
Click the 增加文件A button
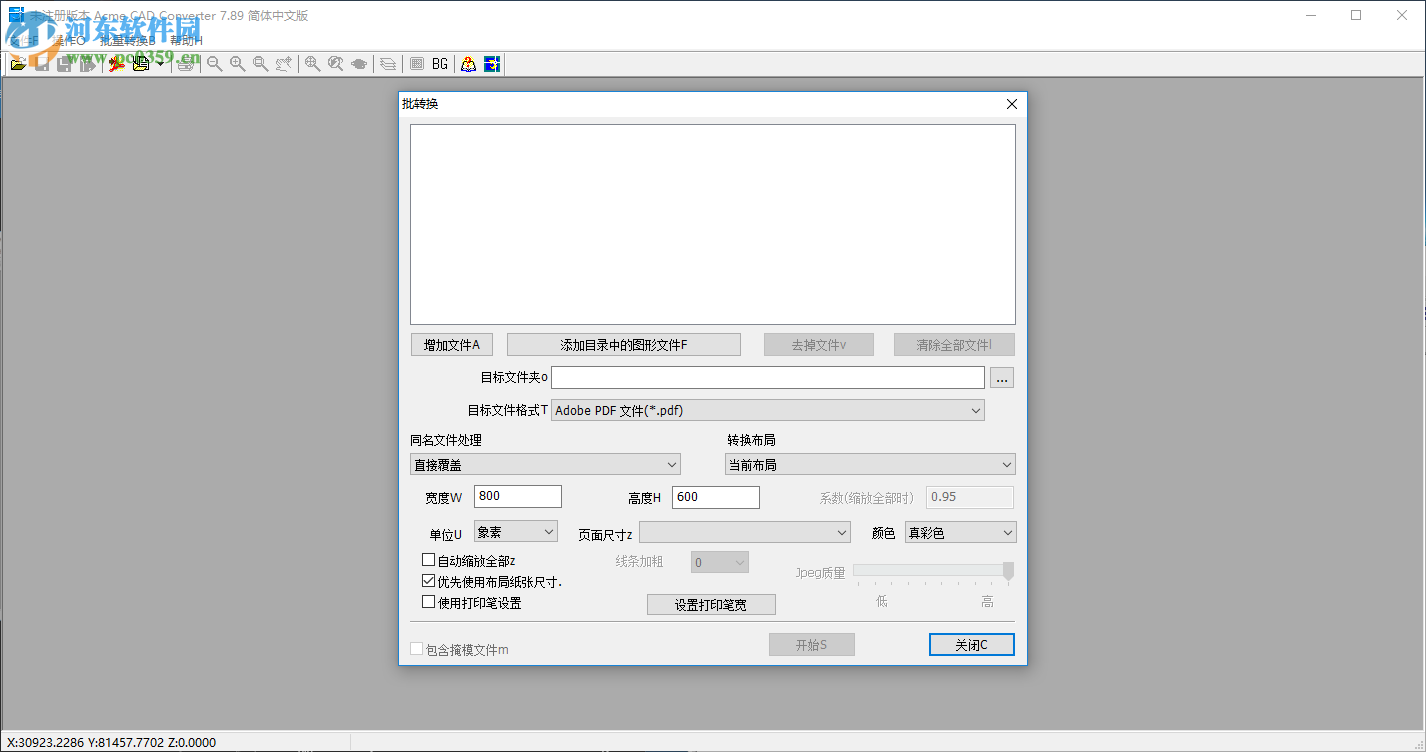pos(451,344)
